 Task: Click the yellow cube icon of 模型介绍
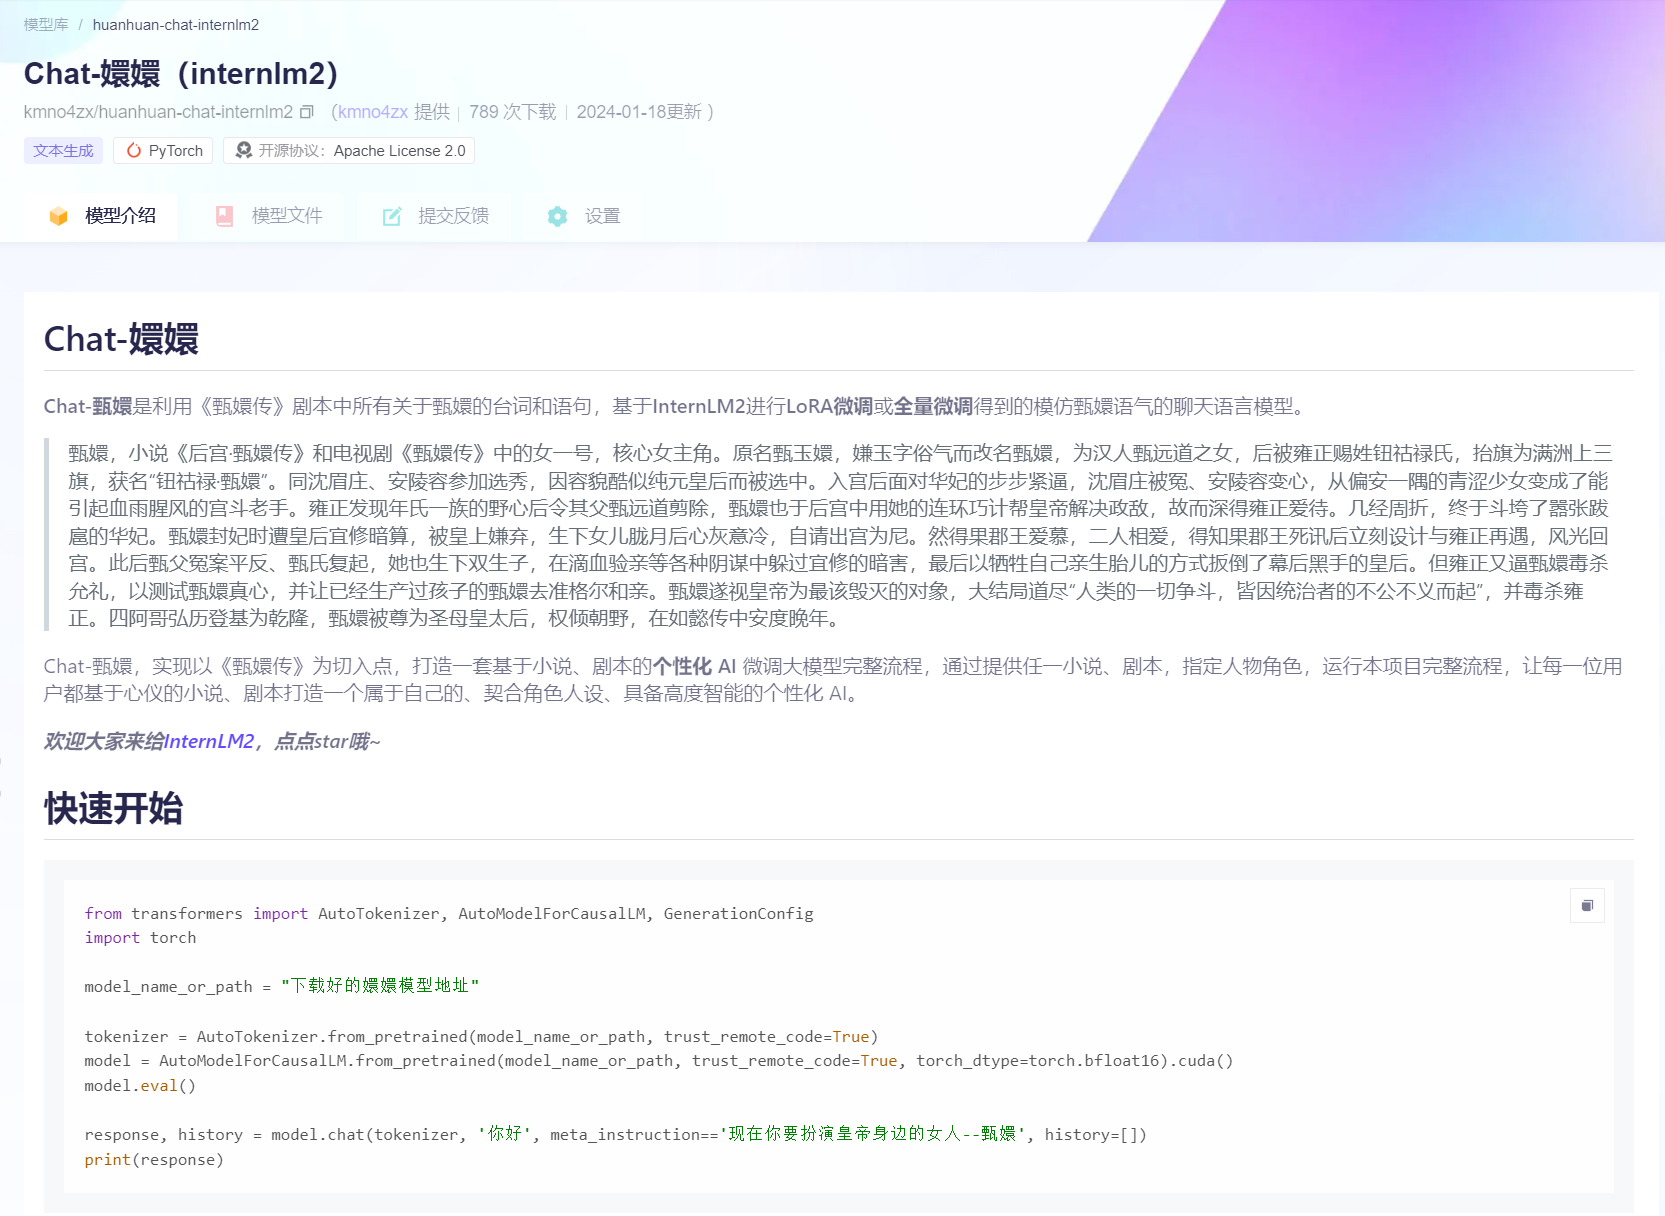click(x=59, y=216)
